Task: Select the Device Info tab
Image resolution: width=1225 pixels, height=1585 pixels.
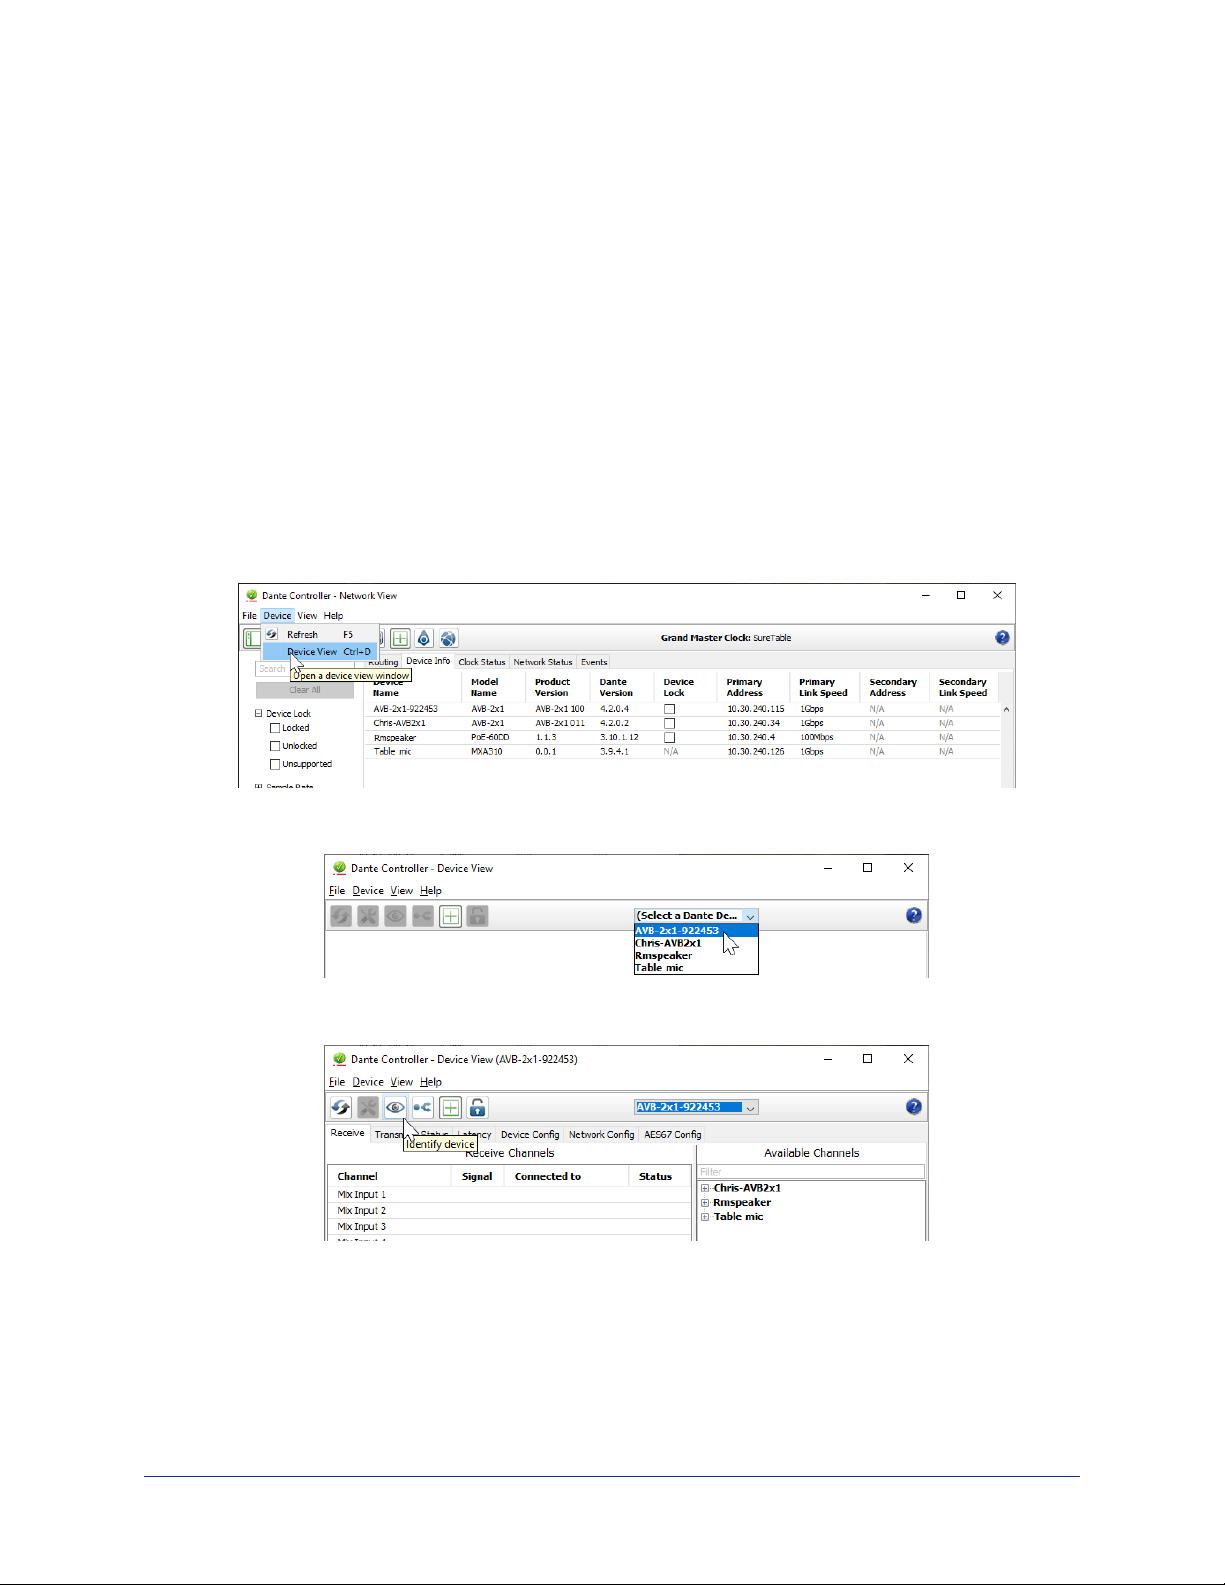Action: 428,661
